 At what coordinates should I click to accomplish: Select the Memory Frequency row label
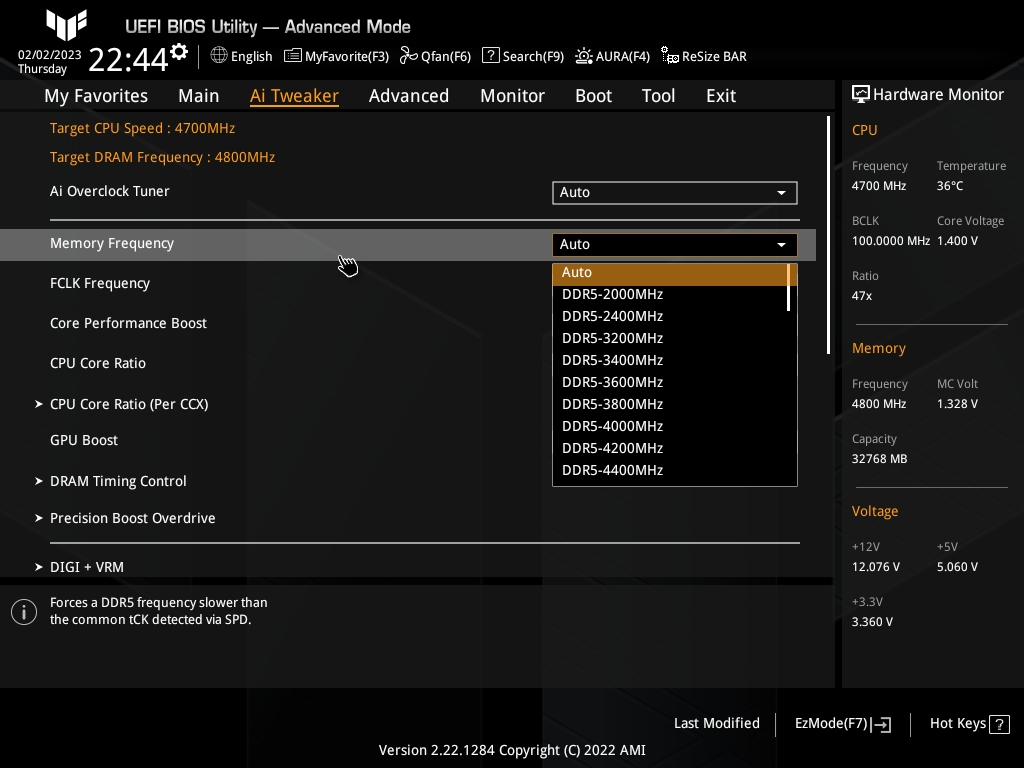click(x=112, y=244)
